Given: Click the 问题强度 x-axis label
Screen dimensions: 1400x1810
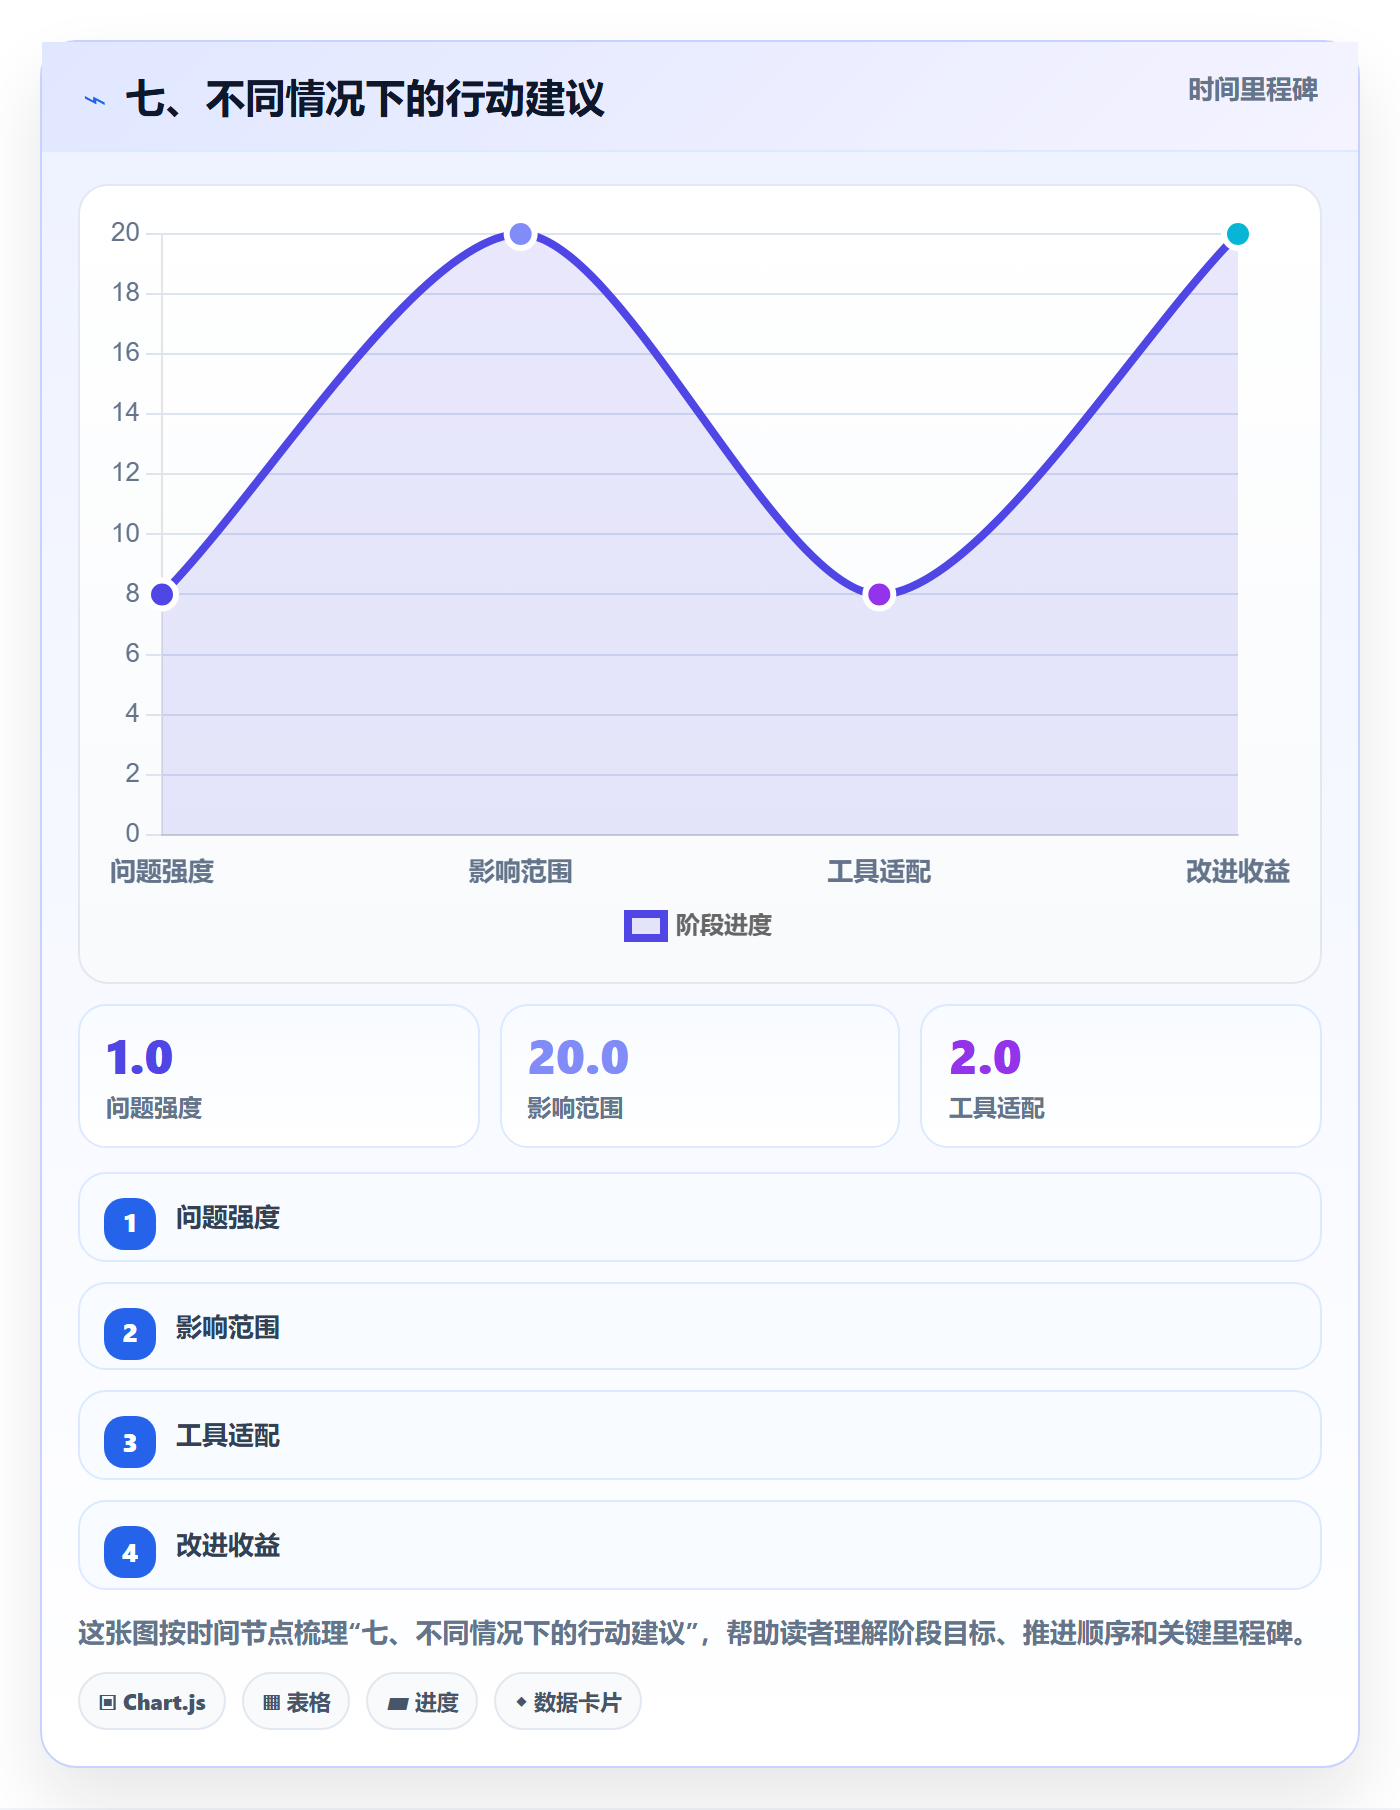Looking at the screenshot, I should click(x=162, y=872).
